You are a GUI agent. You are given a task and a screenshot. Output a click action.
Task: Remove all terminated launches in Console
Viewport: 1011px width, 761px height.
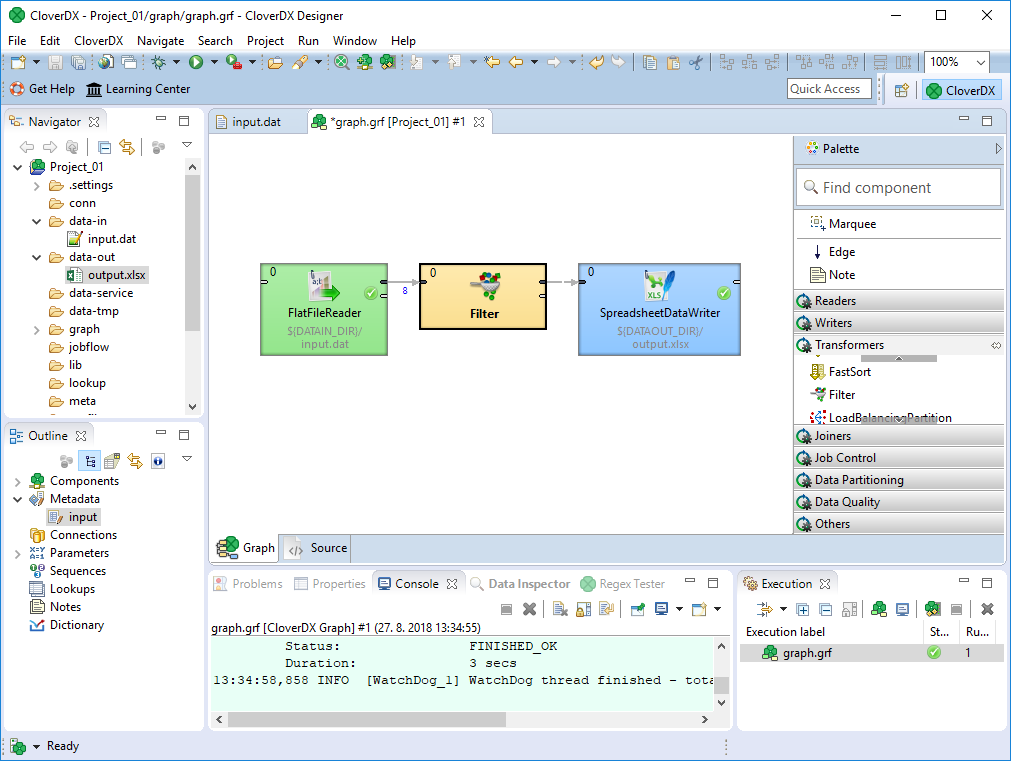[560, 609]
